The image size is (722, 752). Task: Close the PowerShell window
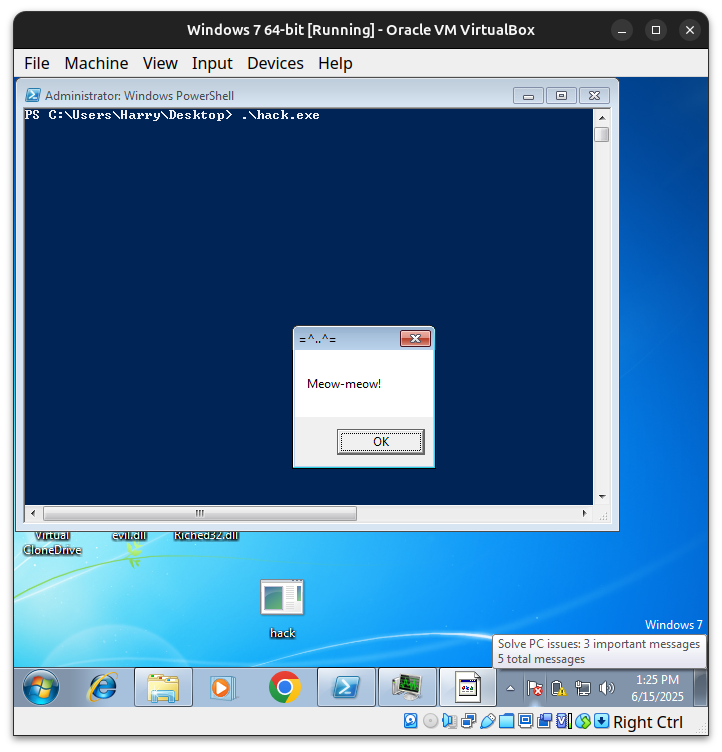pyautogui.click(x=594, y=96)
